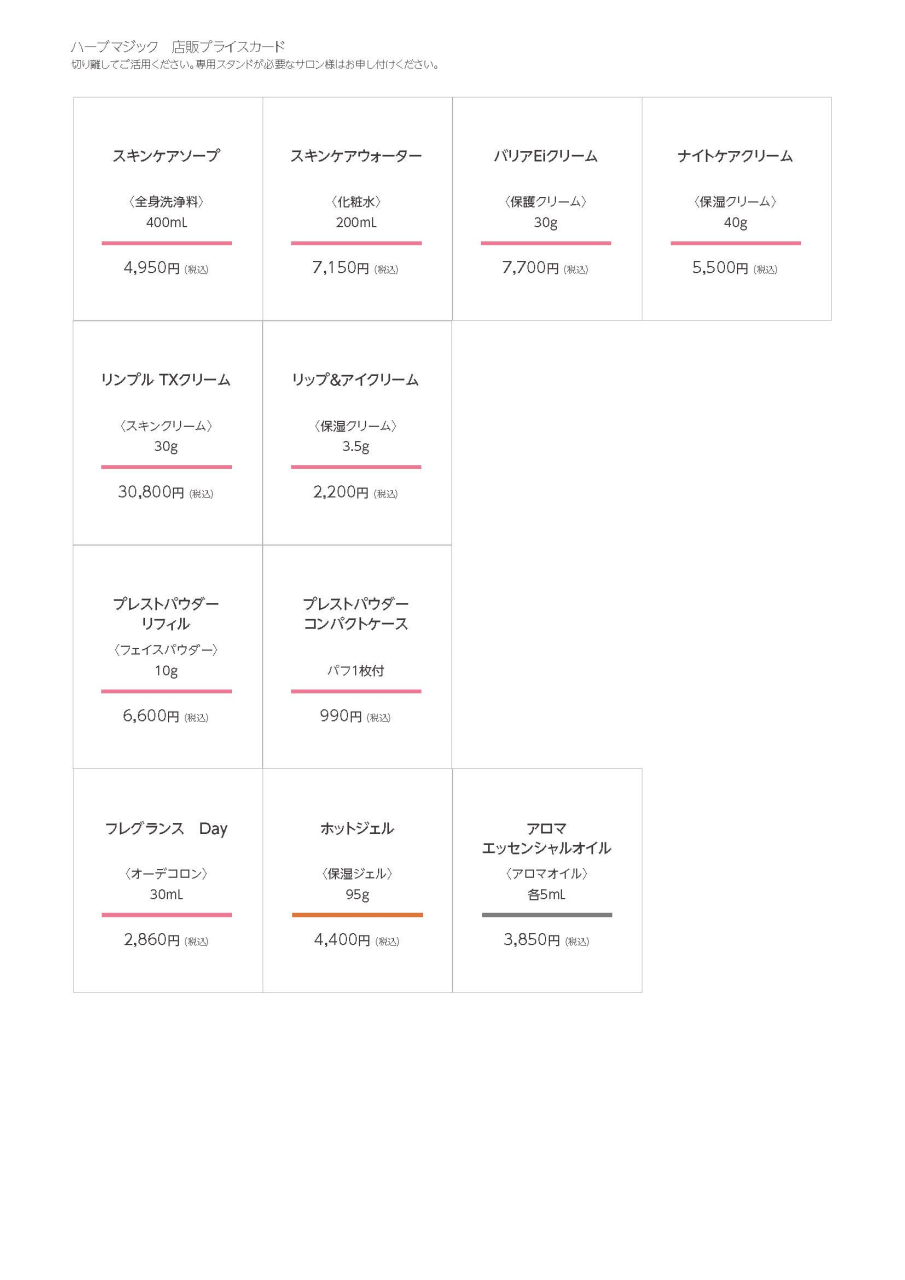Click the プレストパウダー リフィル title
Image resolution: width=905 pixels, height=1280 pixels.
[166, 614]
